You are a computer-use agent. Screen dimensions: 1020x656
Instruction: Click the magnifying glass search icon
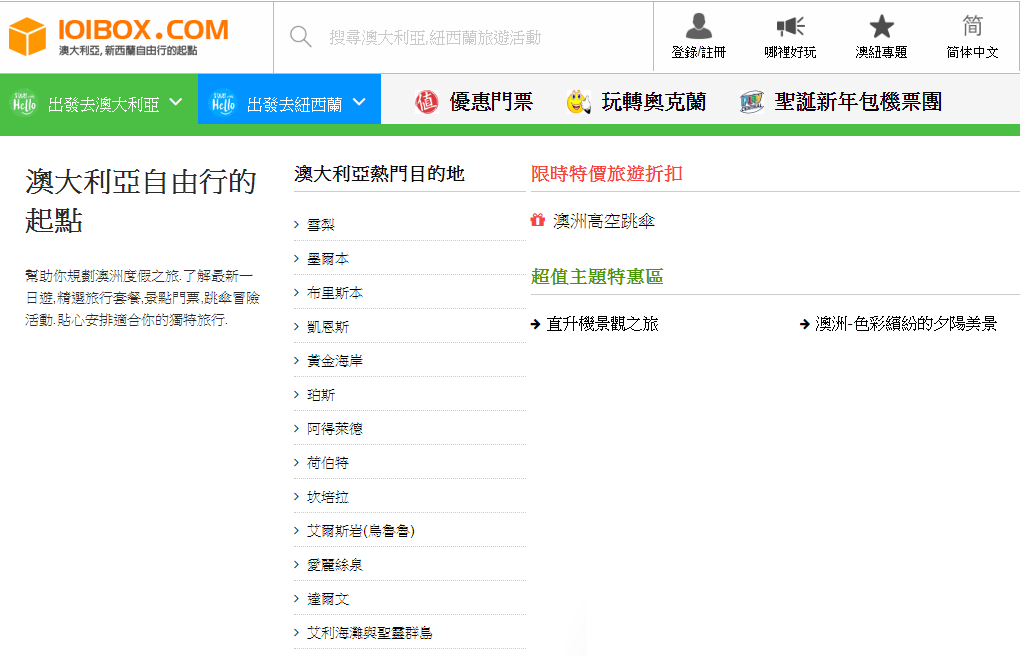300,37
